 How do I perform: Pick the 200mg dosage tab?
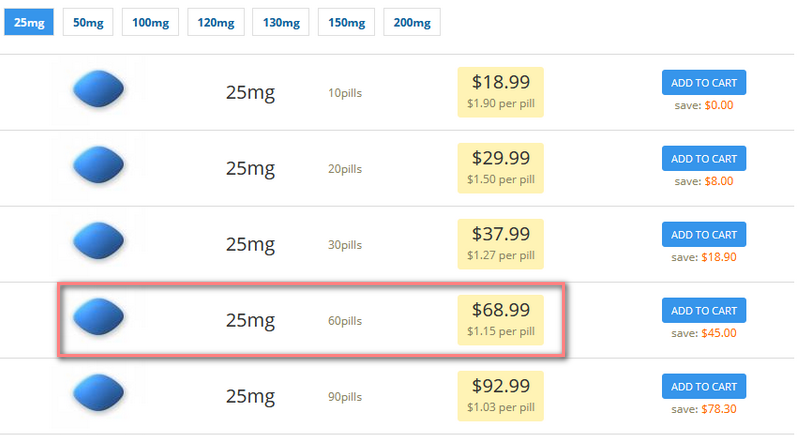click(412, 22)
